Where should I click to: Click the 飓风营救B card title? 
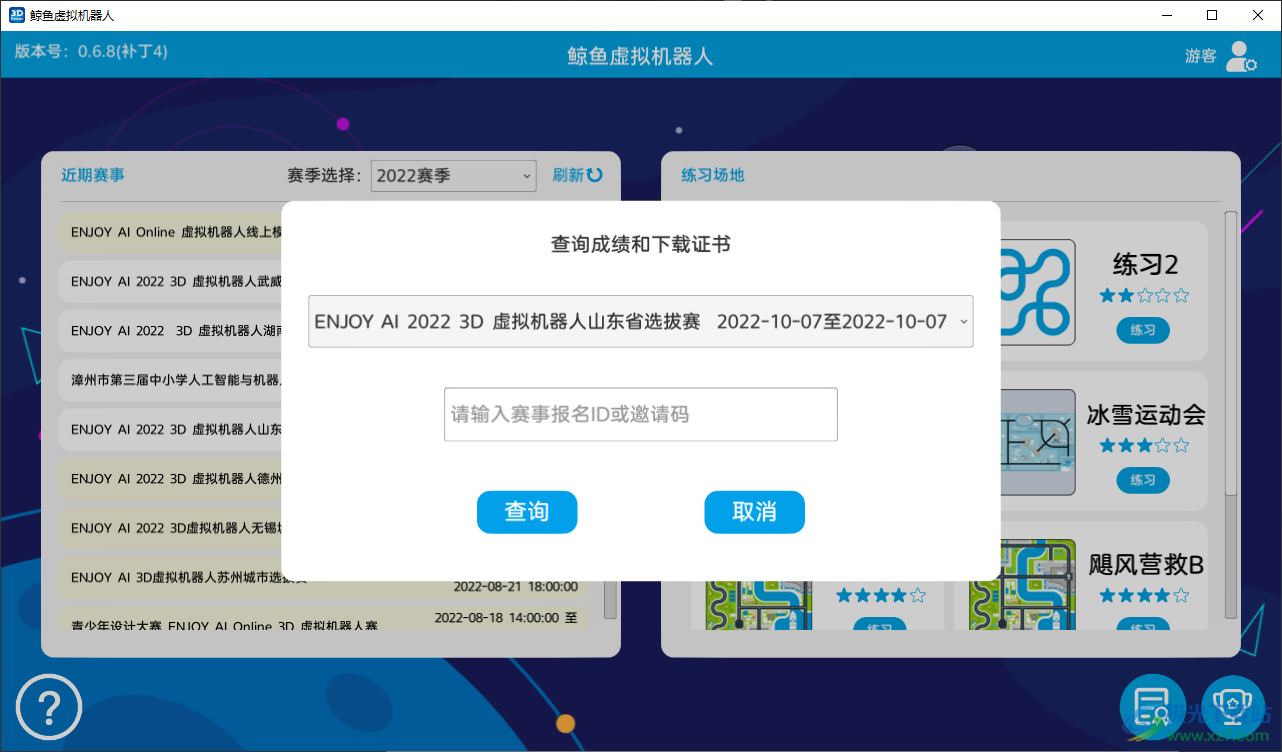(1146, 565)
